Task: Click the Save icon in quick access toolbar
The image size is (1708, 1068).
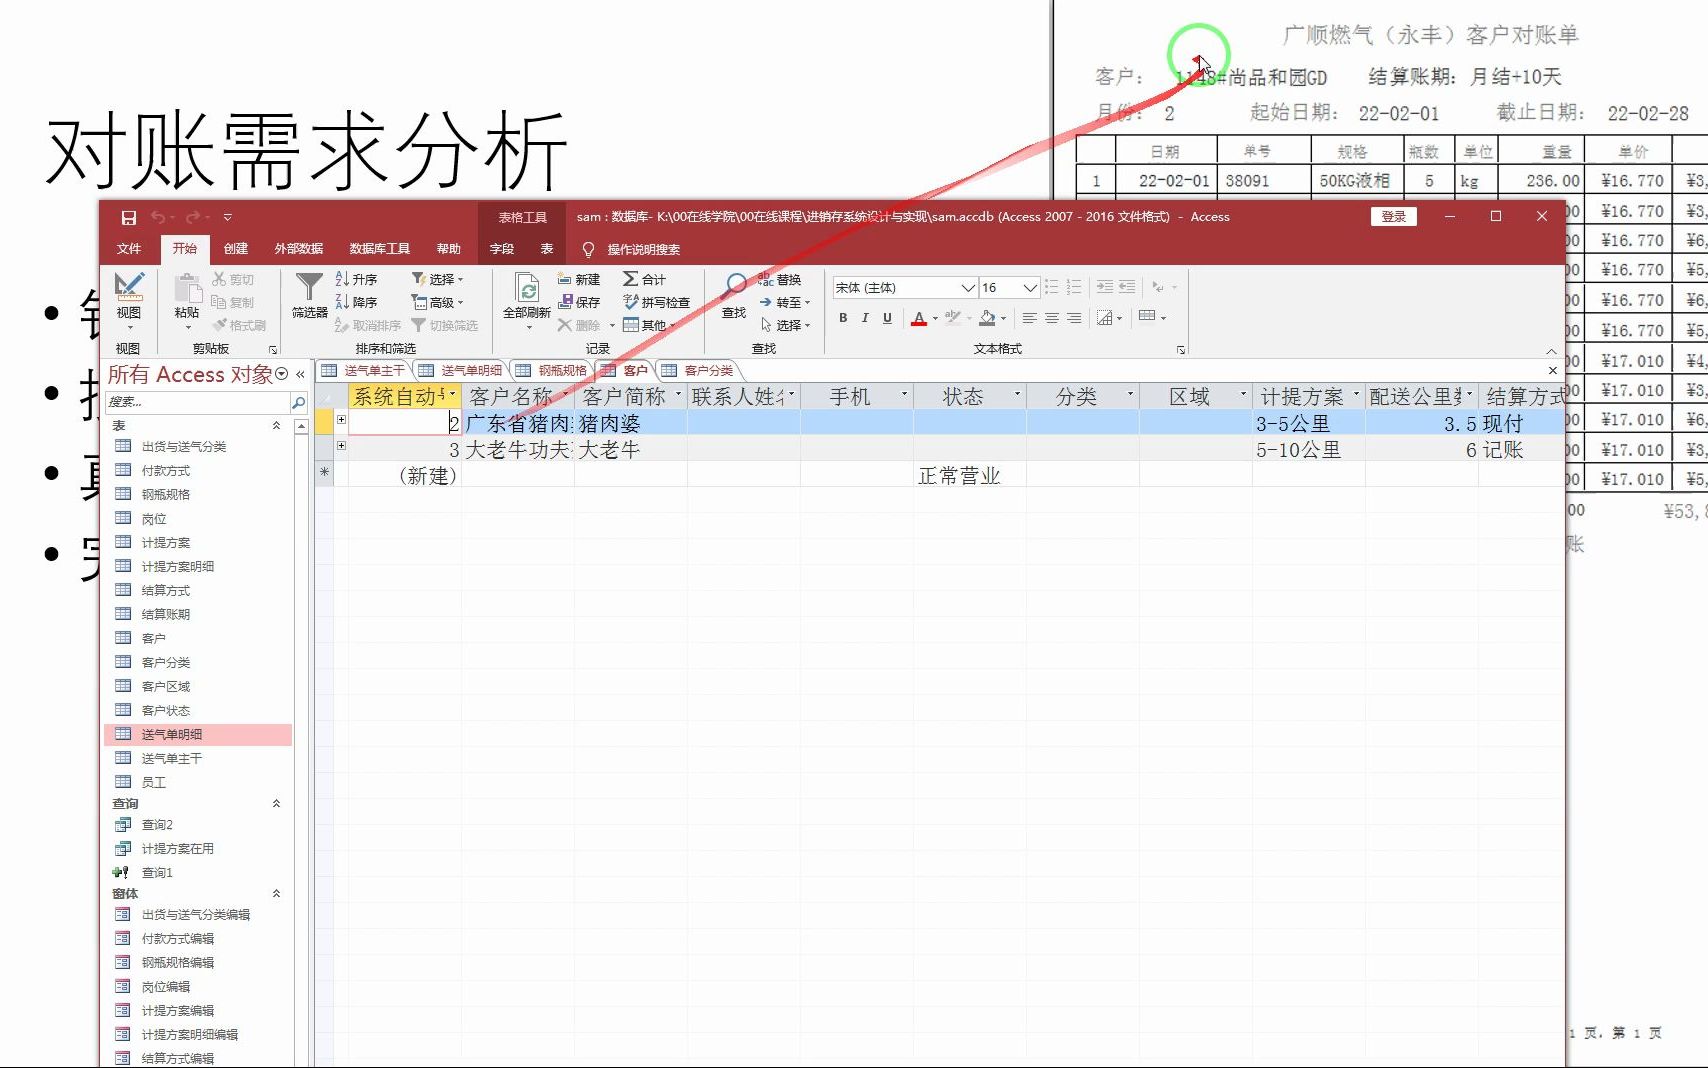Action: click(129, 217)
